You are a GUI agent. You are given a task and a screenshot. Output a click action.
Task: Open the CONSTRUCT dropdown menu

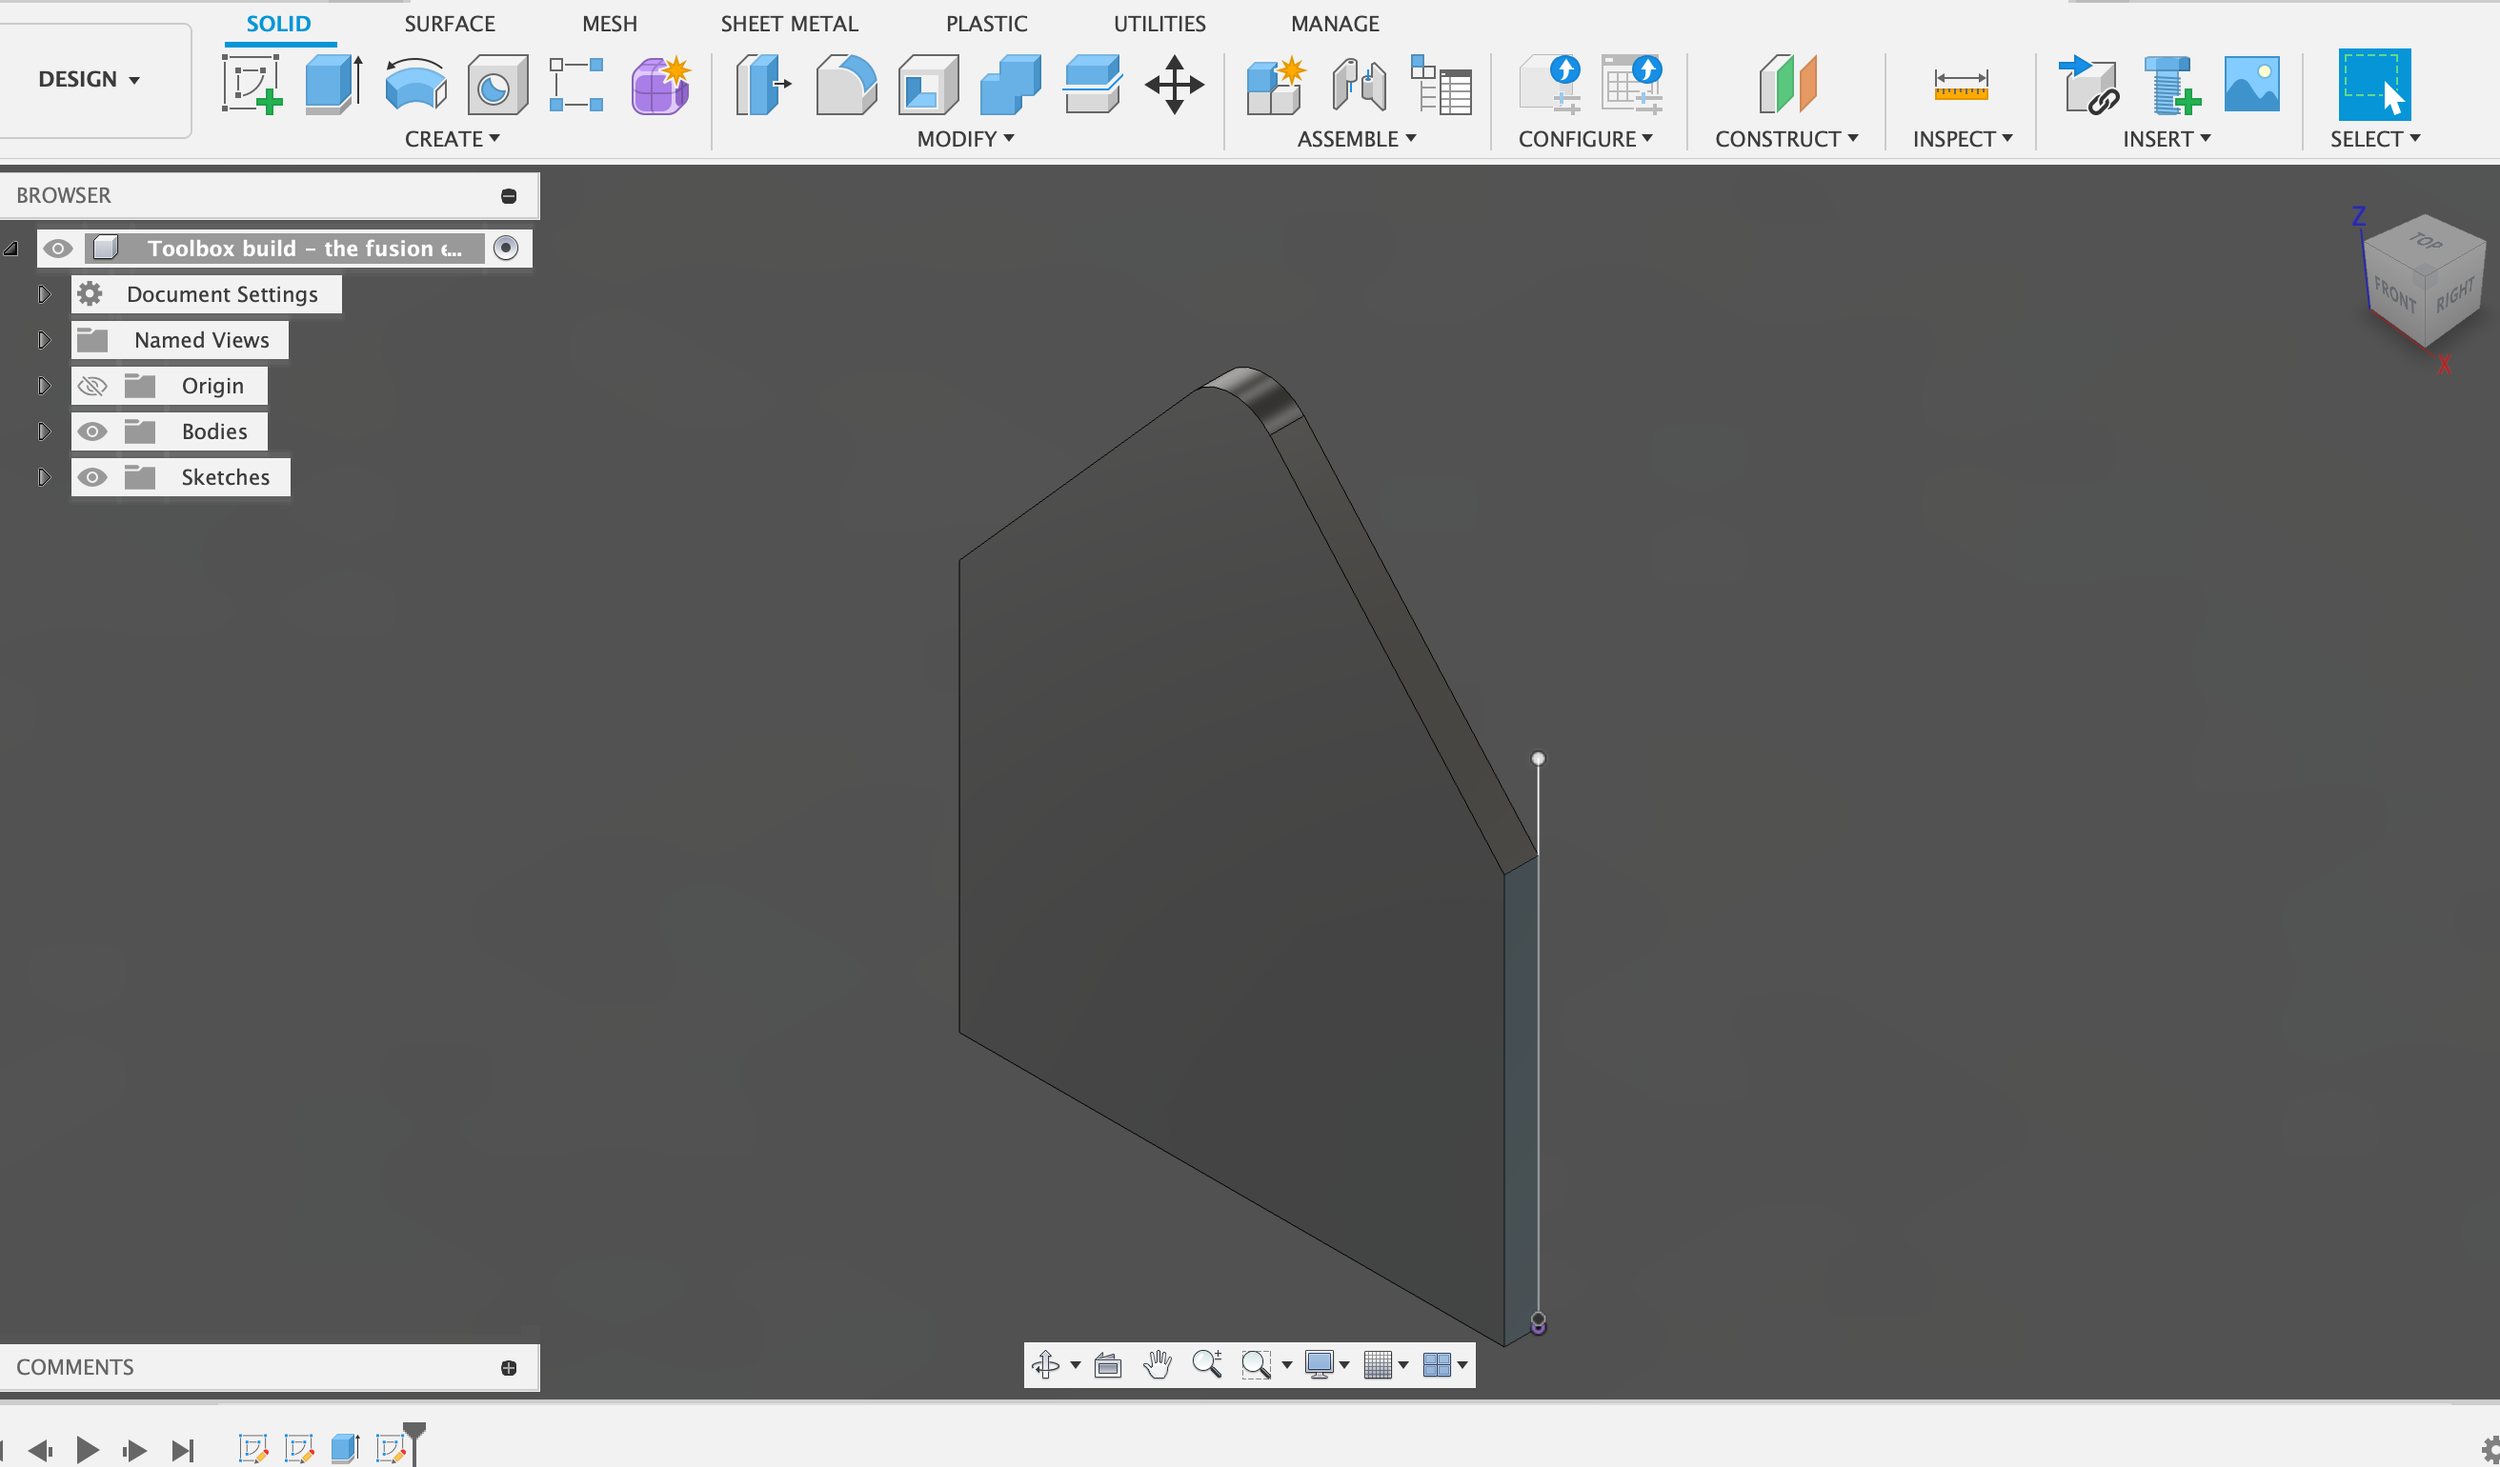[1787, 139]
